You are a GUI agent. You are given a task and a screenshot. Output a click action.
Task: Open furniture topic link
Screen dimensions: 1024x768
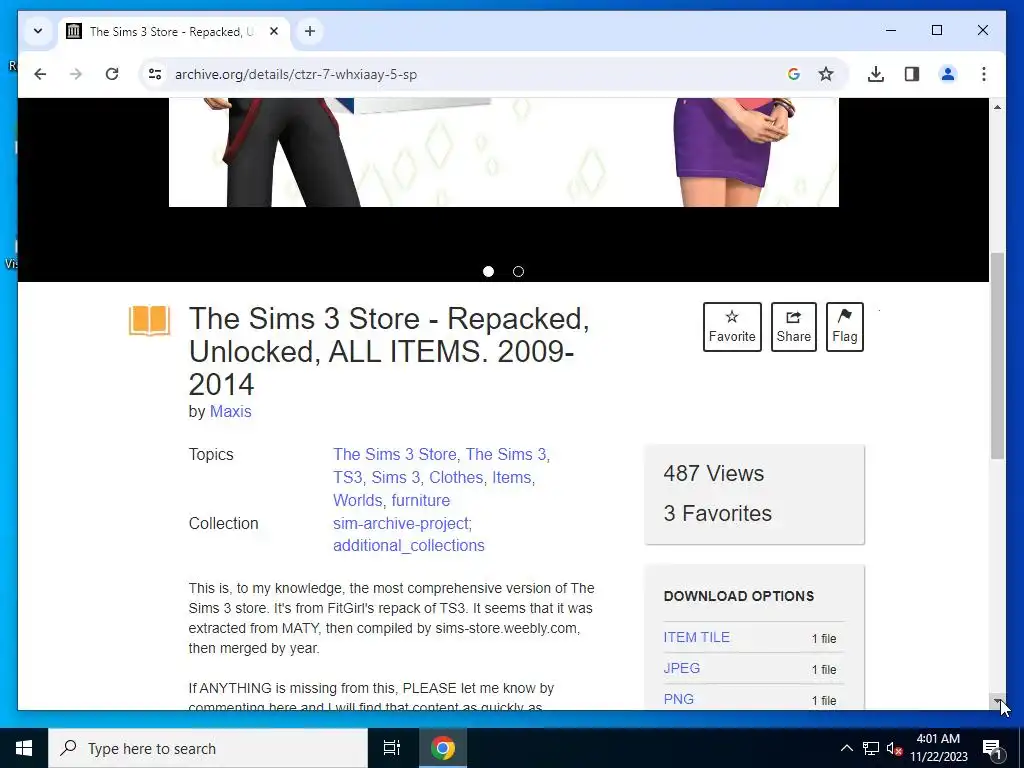tap(421, 500)
